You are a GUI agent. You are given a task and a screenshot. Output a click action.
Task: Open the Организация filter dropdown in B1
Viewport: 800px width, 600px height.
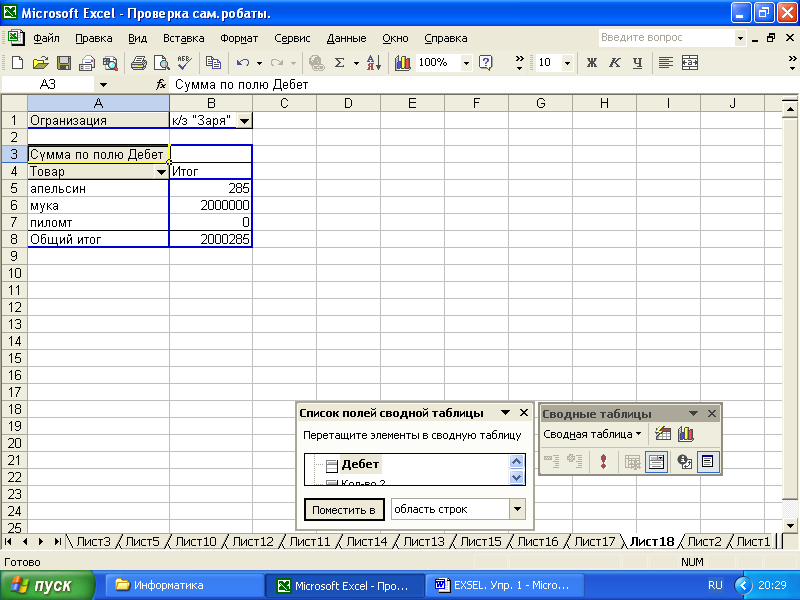coord(244,121)
